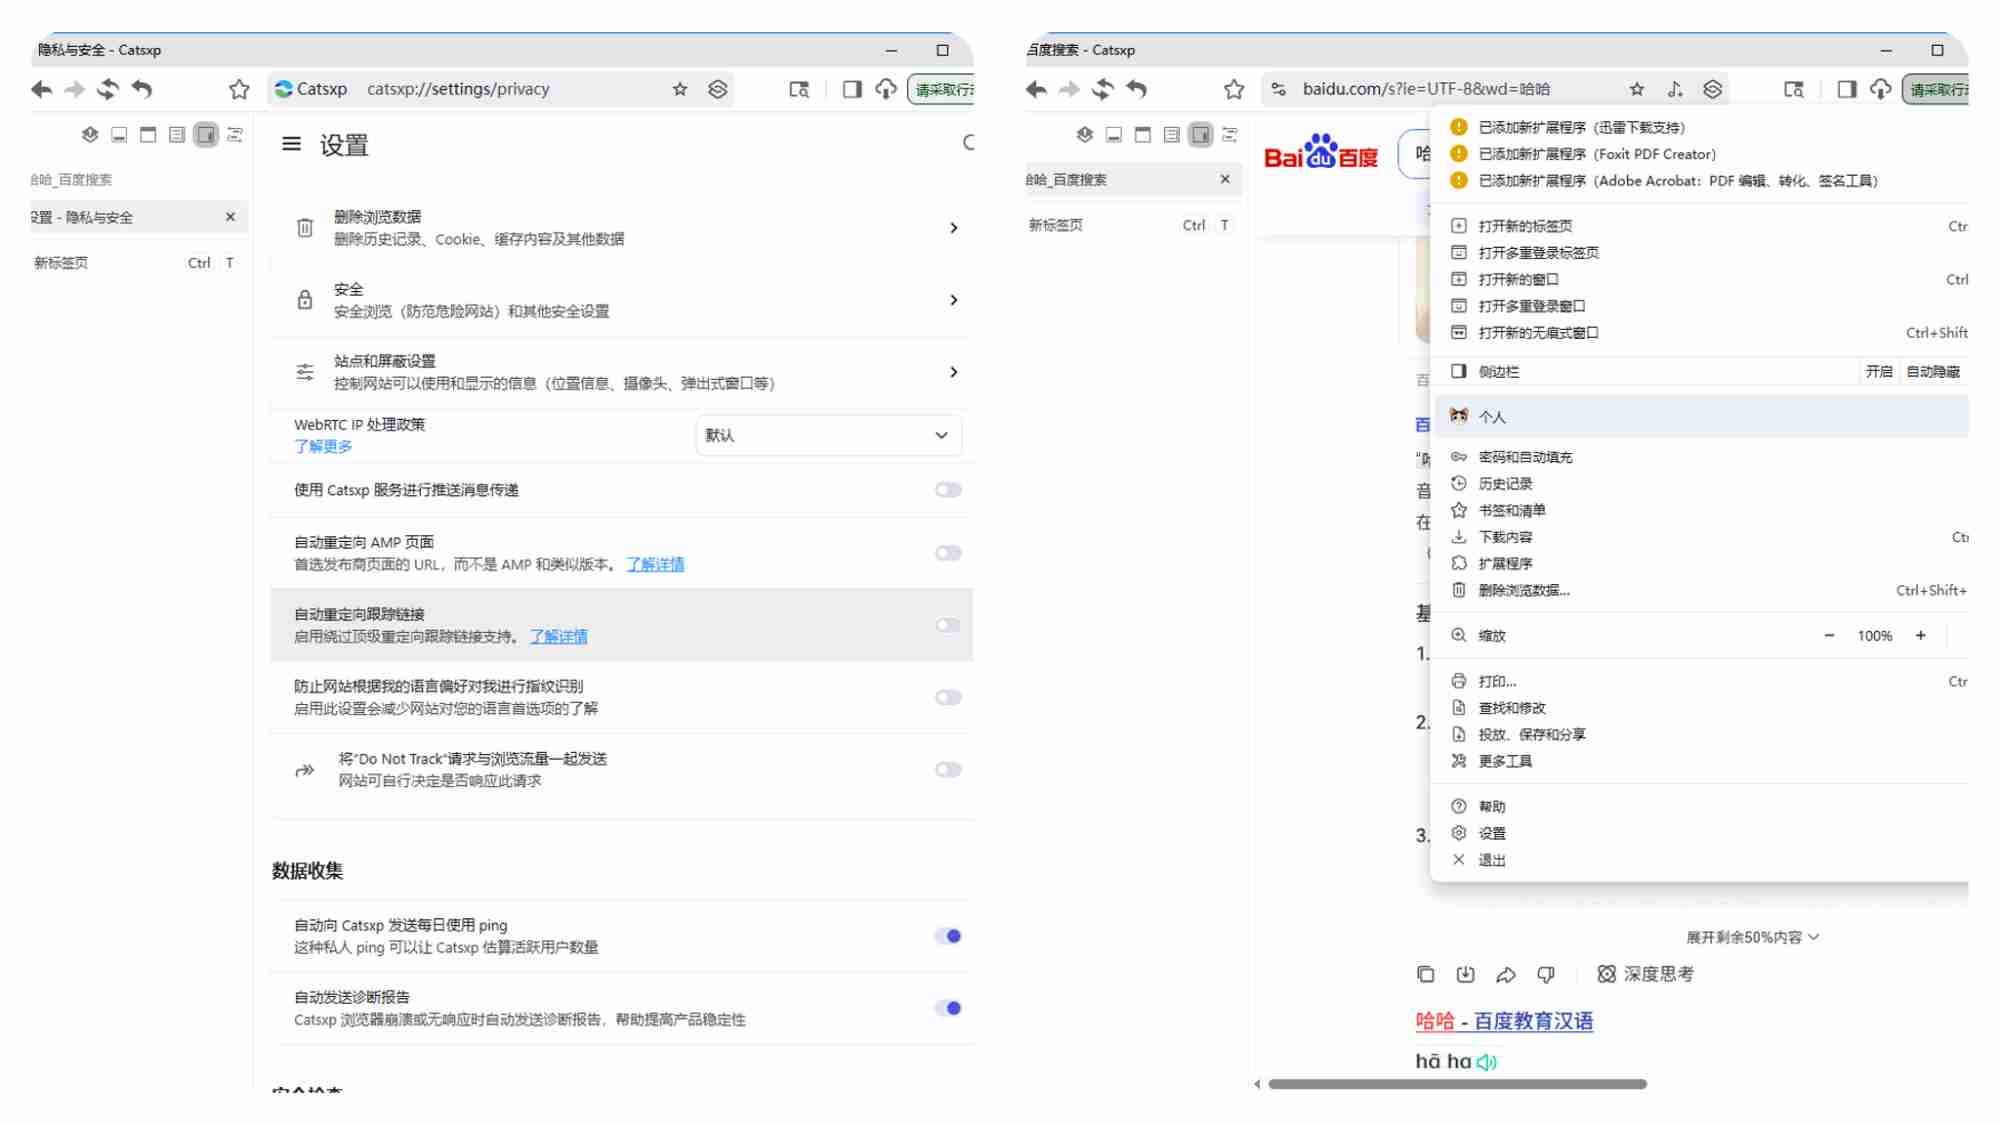Click the cloud upload icon in right toolbar
The width and height of the screenshot is (2000, 1125).
1881,89
